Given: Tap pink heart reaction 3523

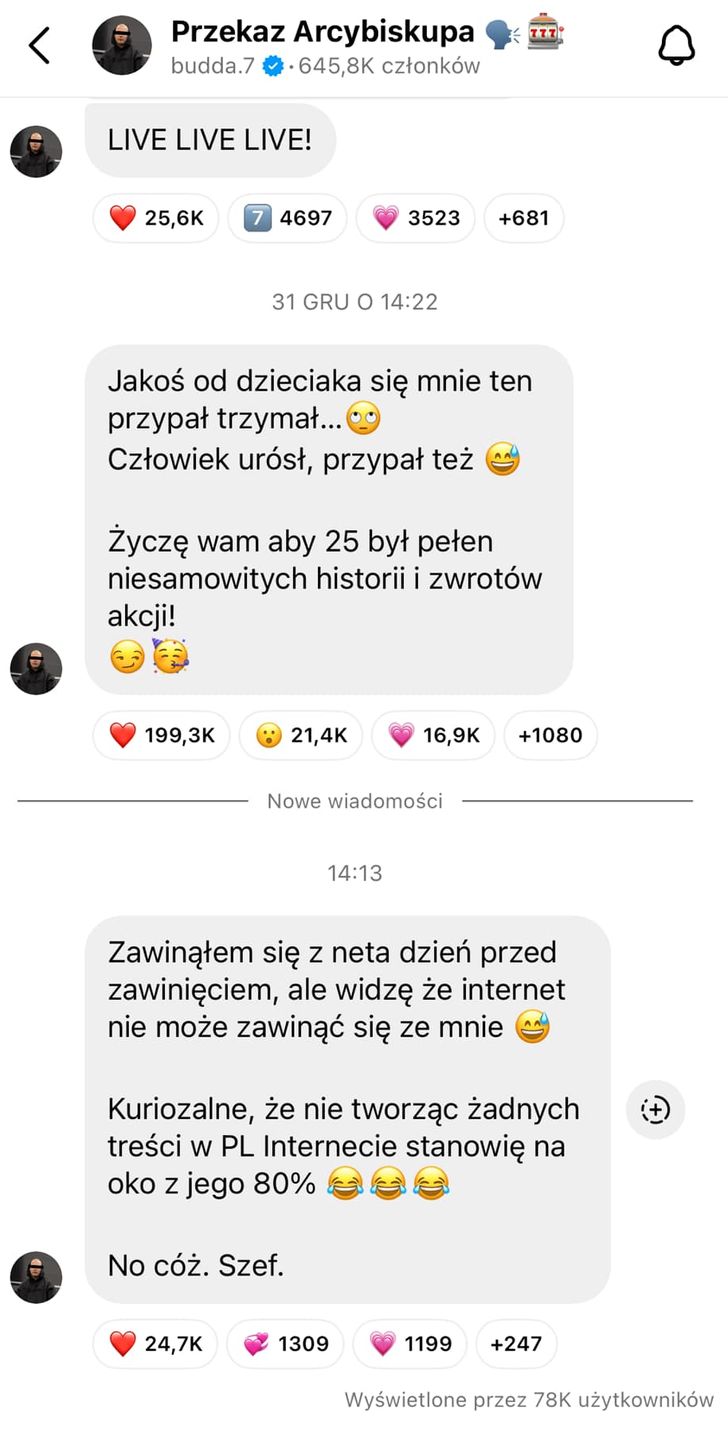Looking at the screenshot, I should point(415,218).
